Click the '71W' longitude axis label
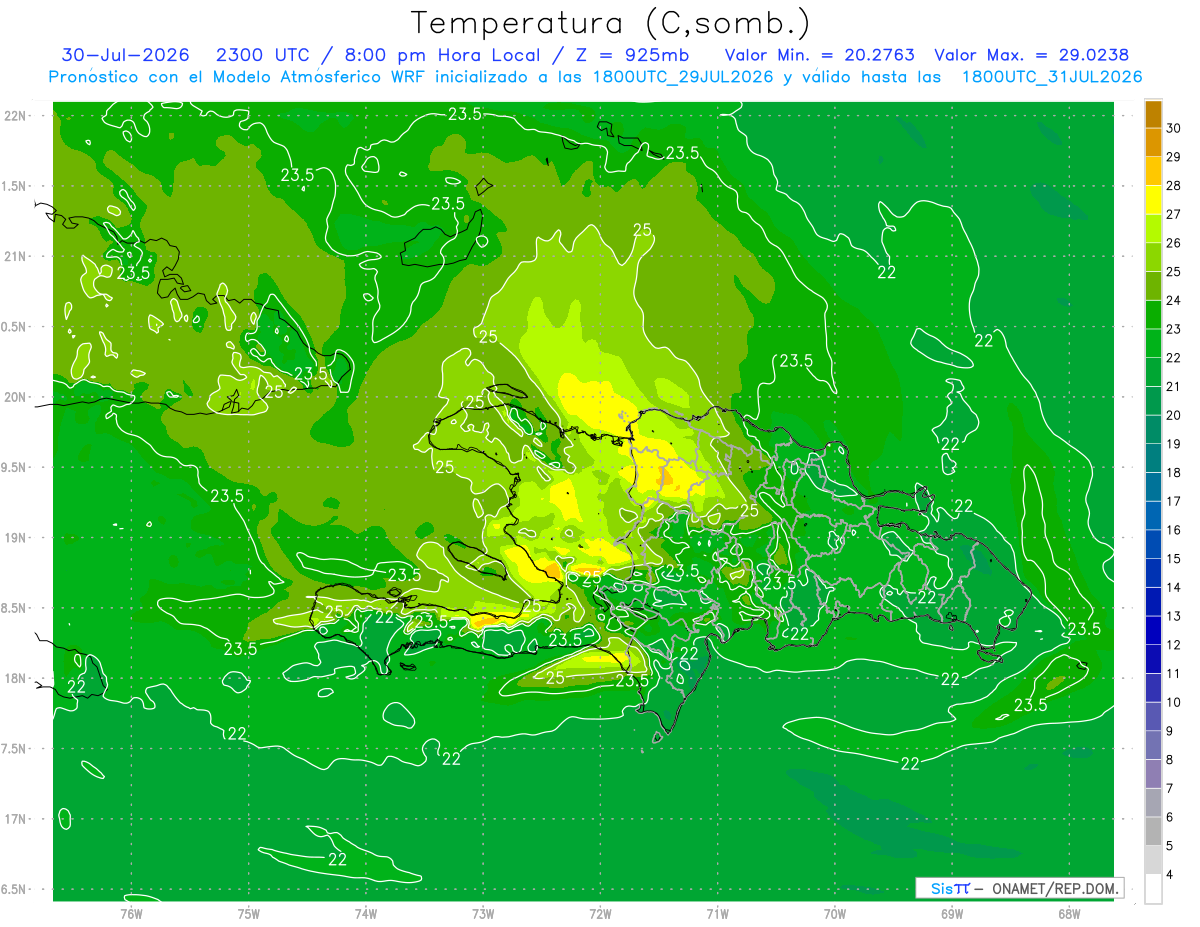Viewport: 1200px width, 927px height. coord(717,913)
